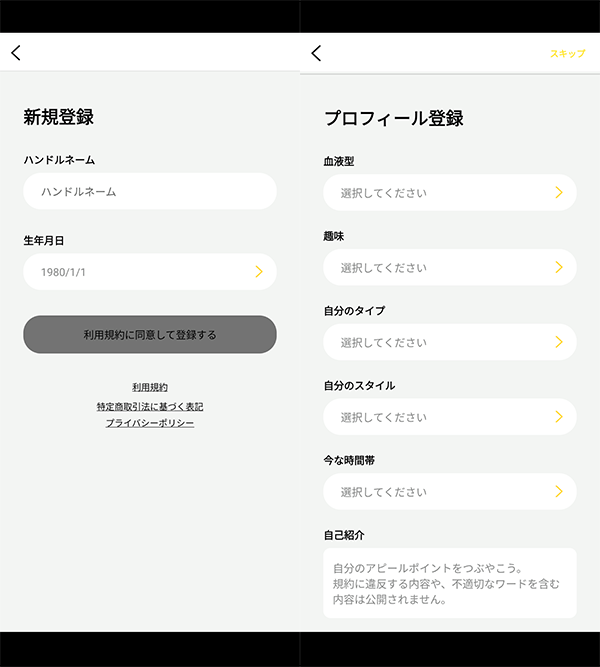The width and height of the screenshot is (600, 667).
Task: Click the 新規登録 heading
Action: tap(59, 117)
